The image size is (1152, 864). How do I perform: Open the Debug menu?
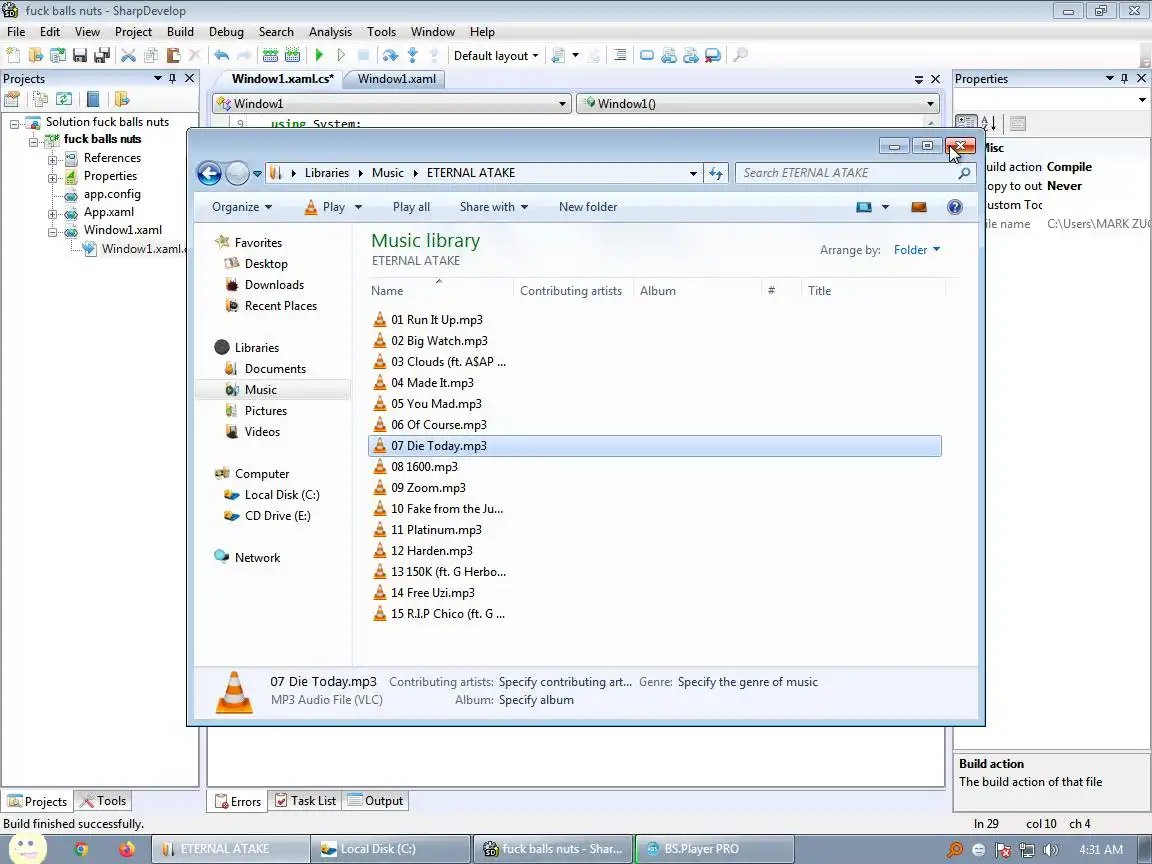pos(226,32)
